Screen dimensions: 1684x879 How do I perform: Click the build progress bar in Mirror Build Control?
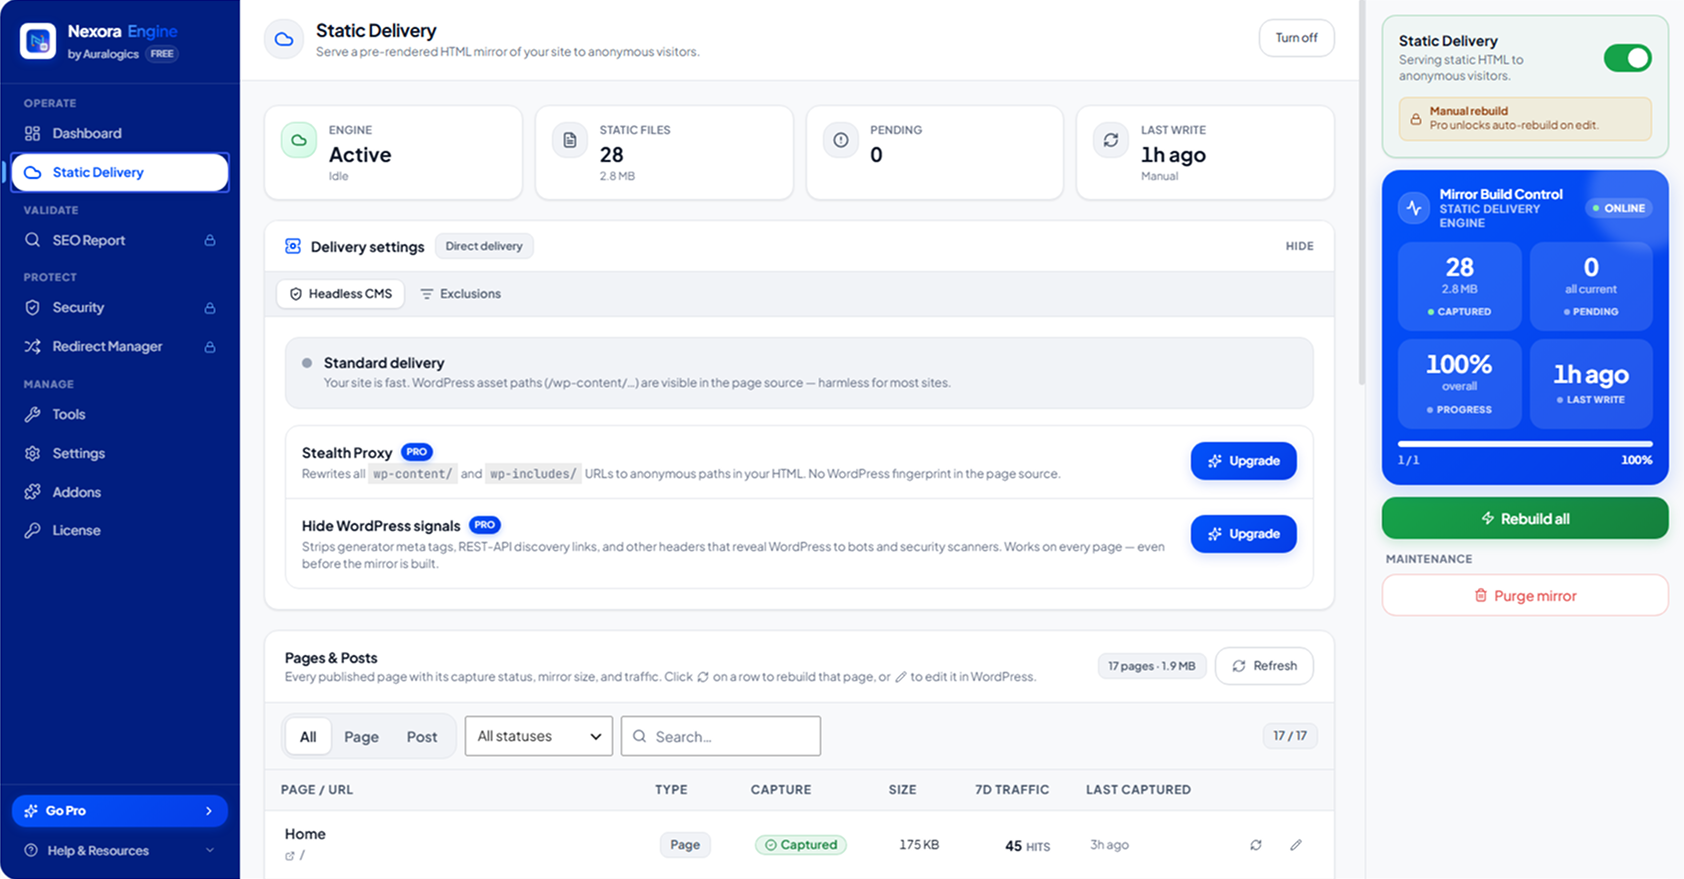(x=1525, y=443)
